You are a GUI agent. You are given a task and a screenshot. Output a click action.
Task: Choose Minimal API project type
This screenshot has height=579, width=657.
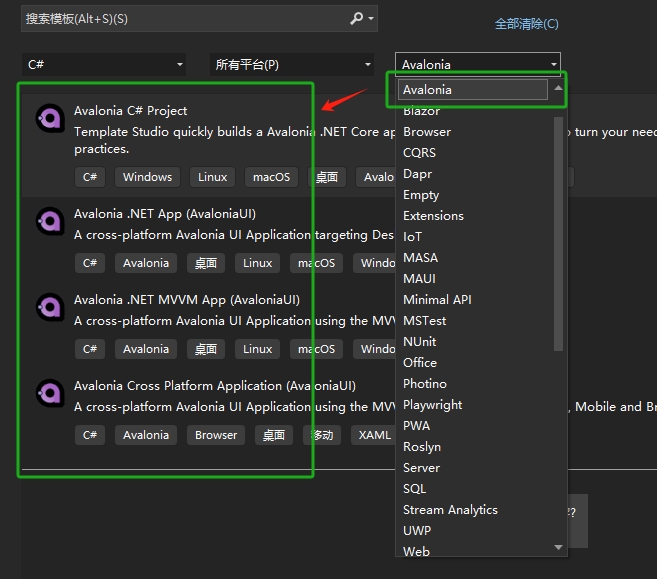[437, 300]
